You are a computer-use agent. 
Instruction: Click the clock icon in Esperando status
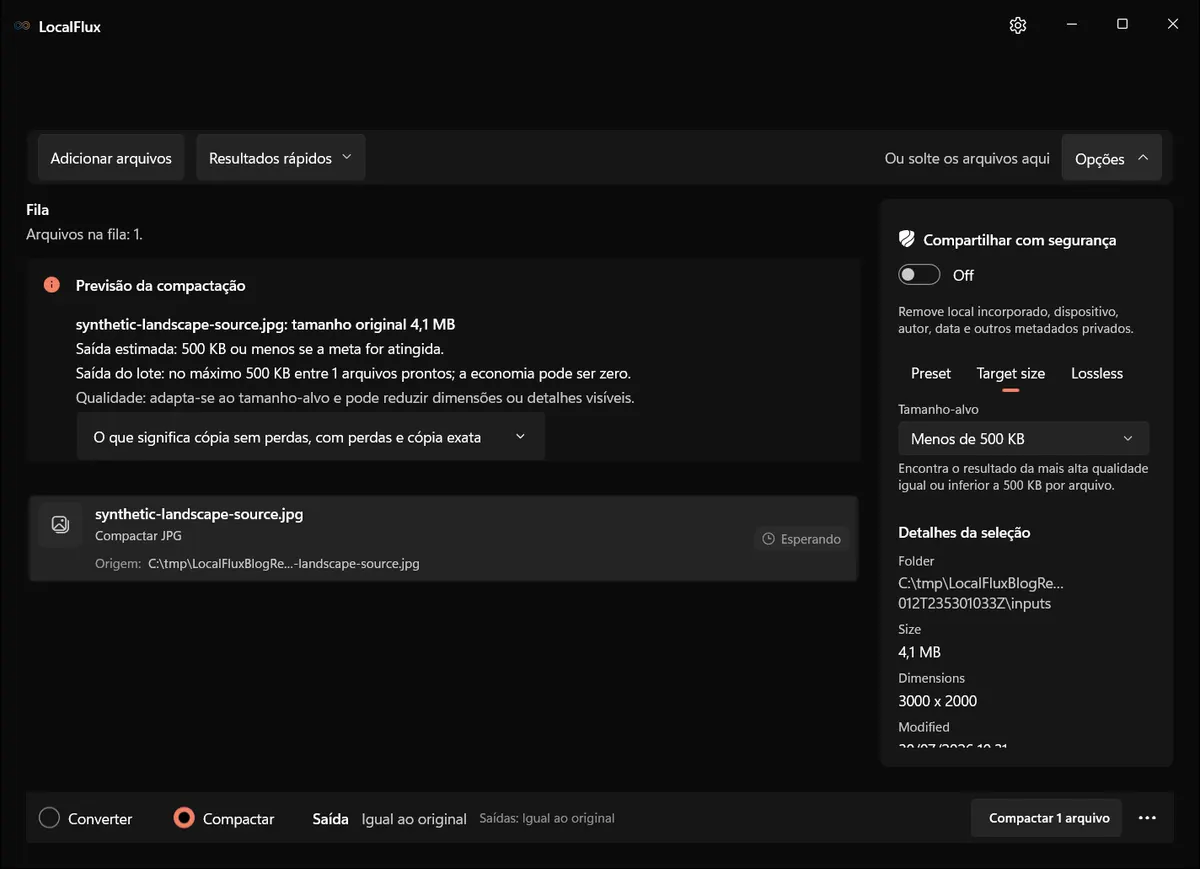click(x=768, y=539)
